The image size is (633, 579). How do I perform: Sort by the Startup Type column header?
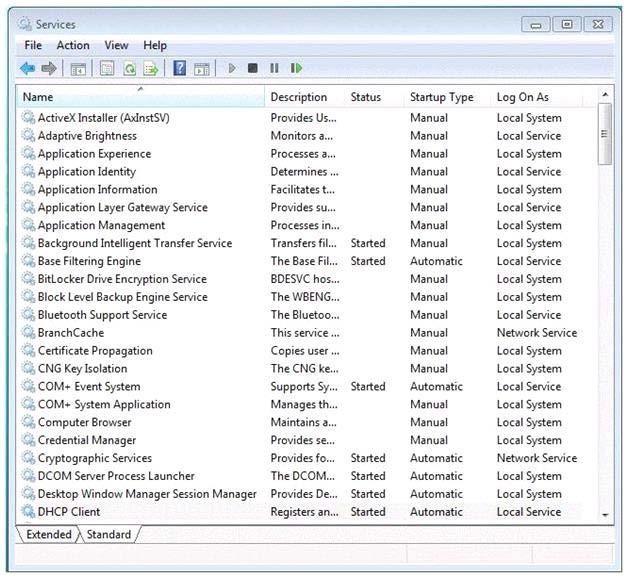coord(447,97)
